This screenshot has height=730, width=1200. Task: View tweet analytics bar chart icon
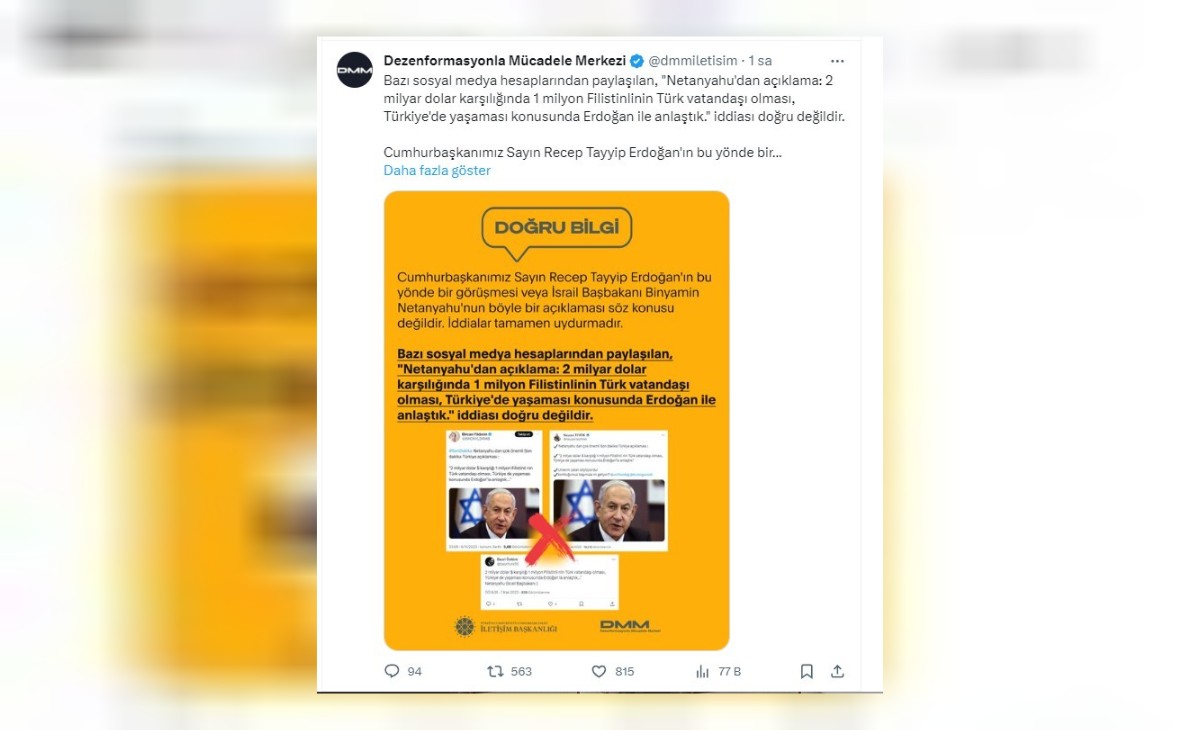(x=702, y=671)
